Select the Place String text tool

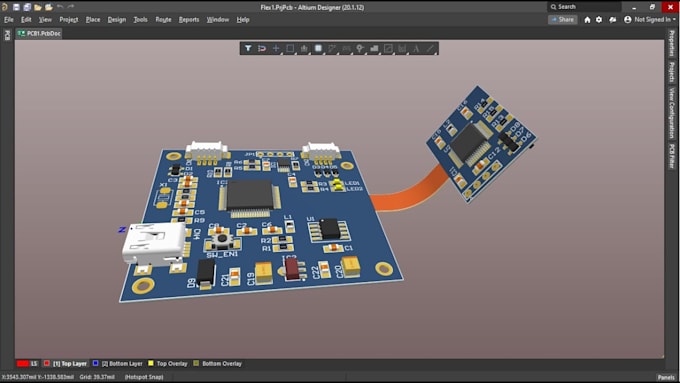click(x=416, y=49)
